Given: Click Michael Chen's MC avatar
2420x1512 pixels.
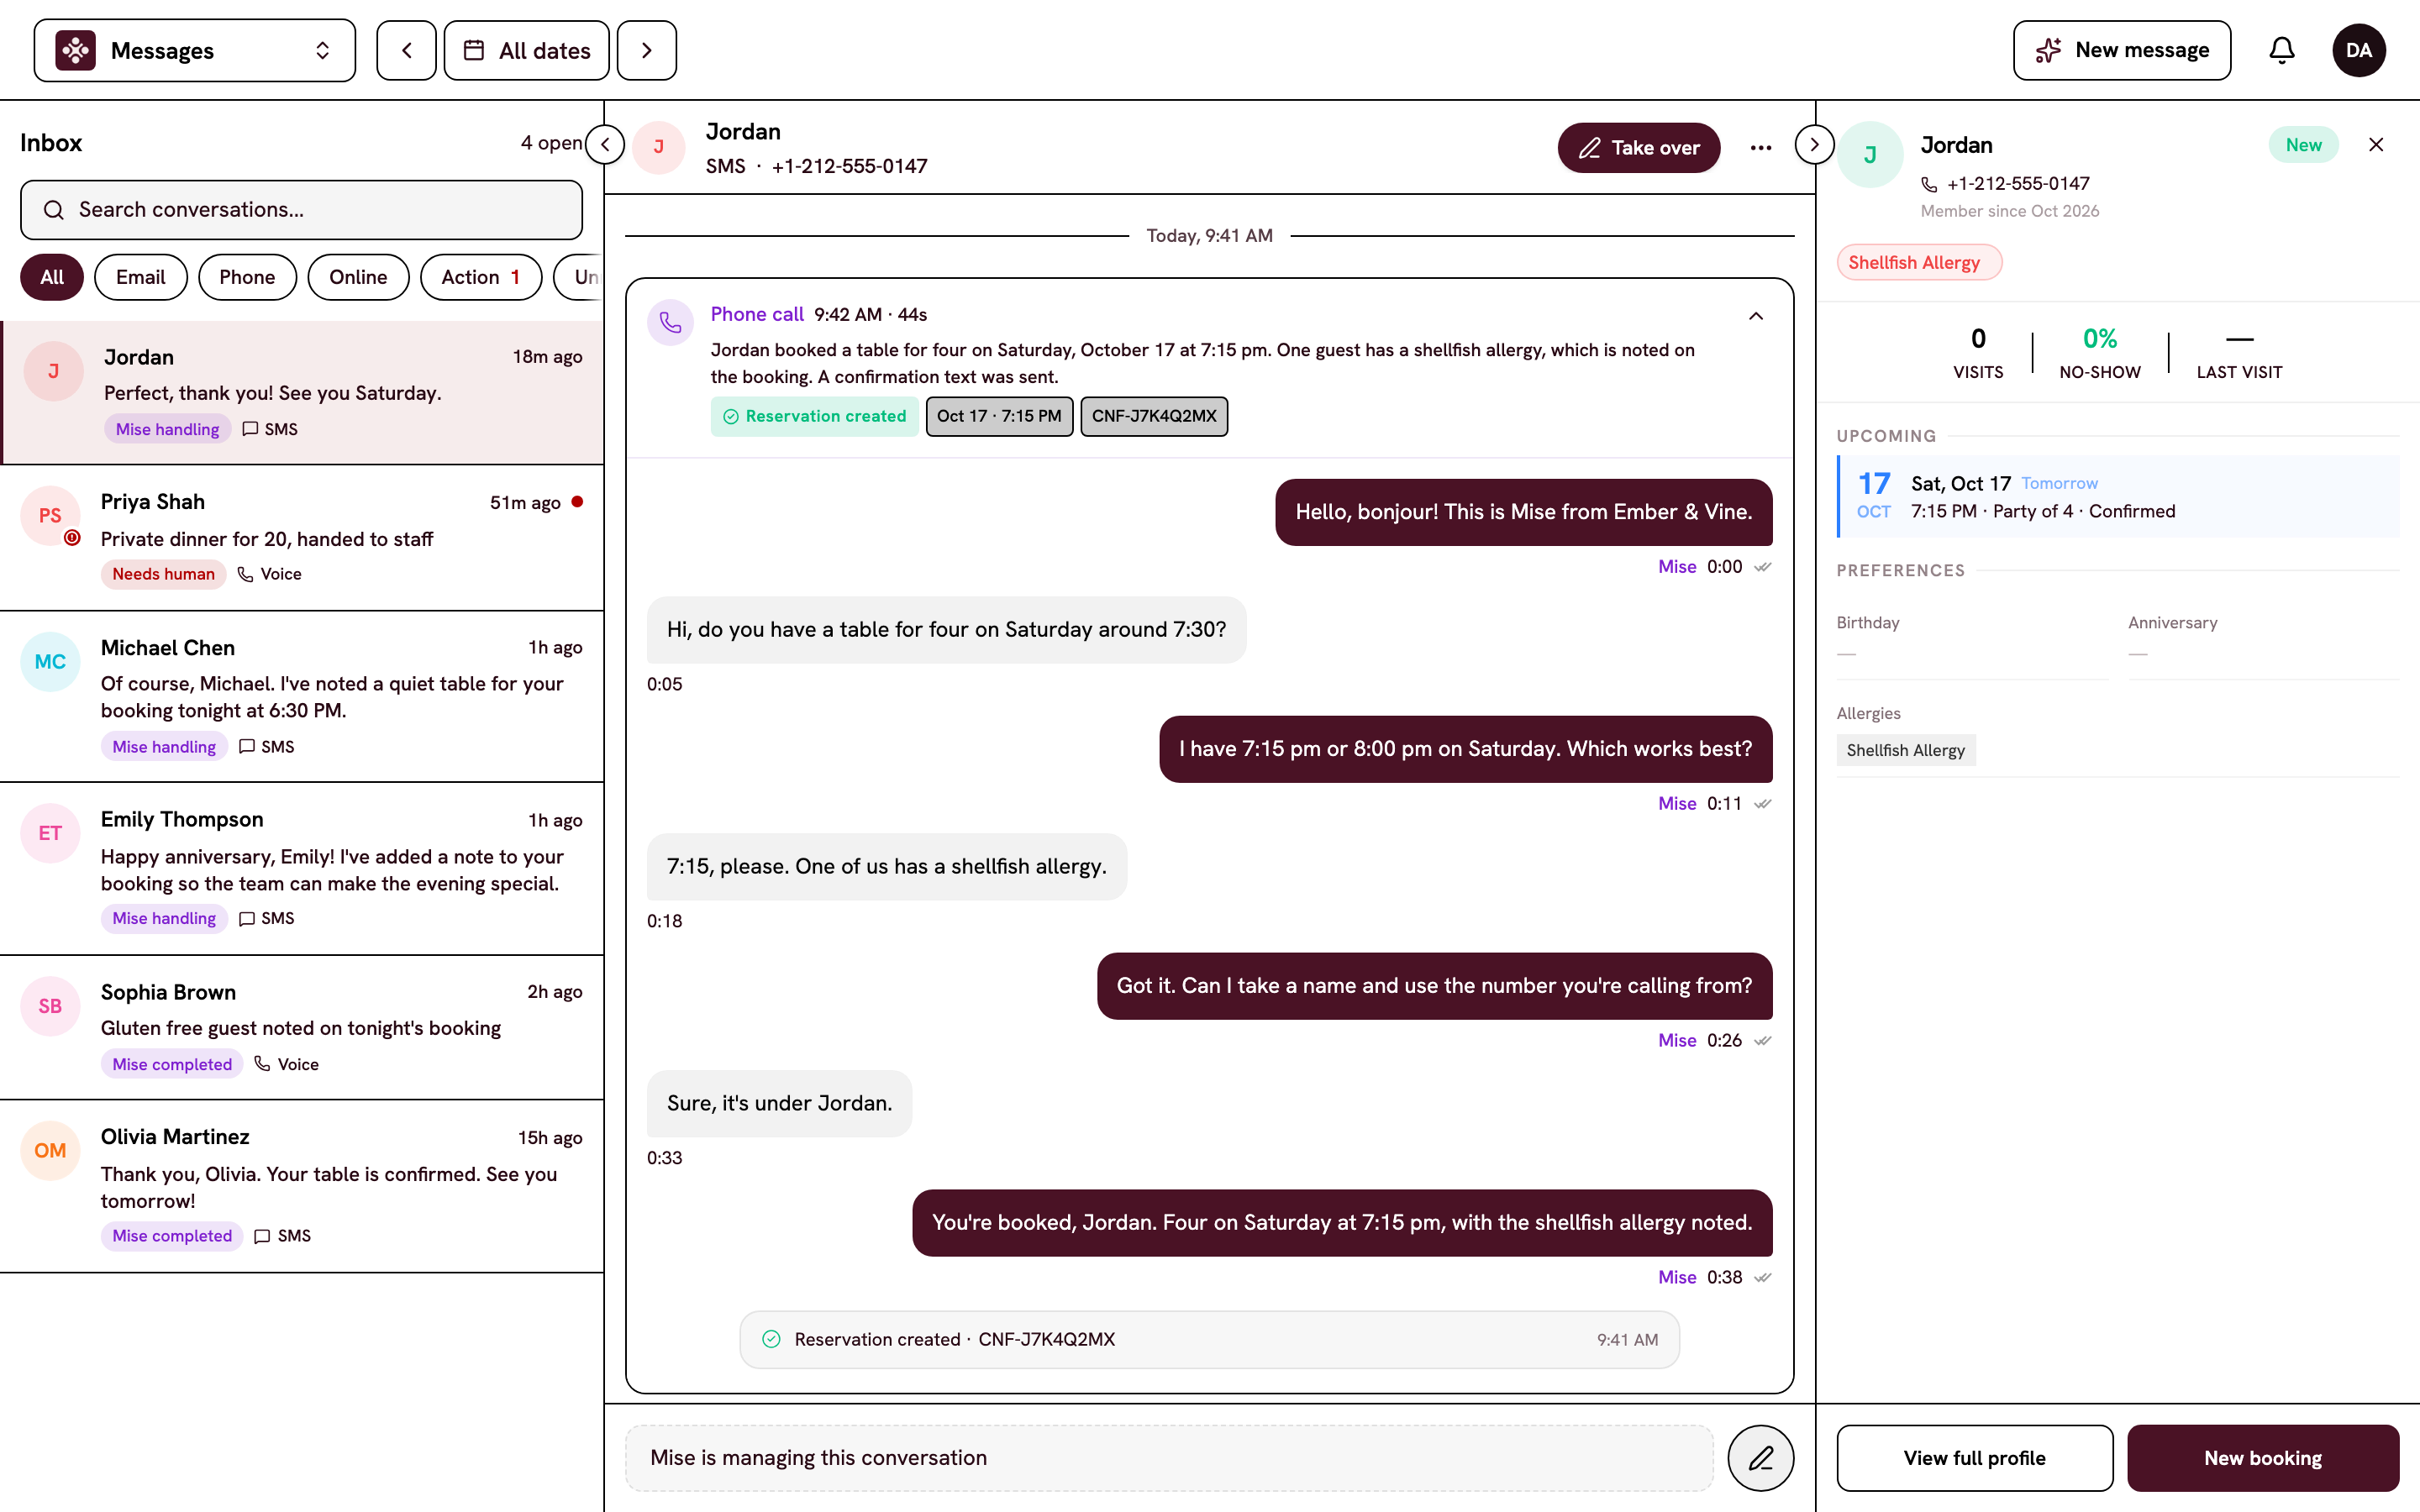Looking at the screenshot, I should [50, 661].
